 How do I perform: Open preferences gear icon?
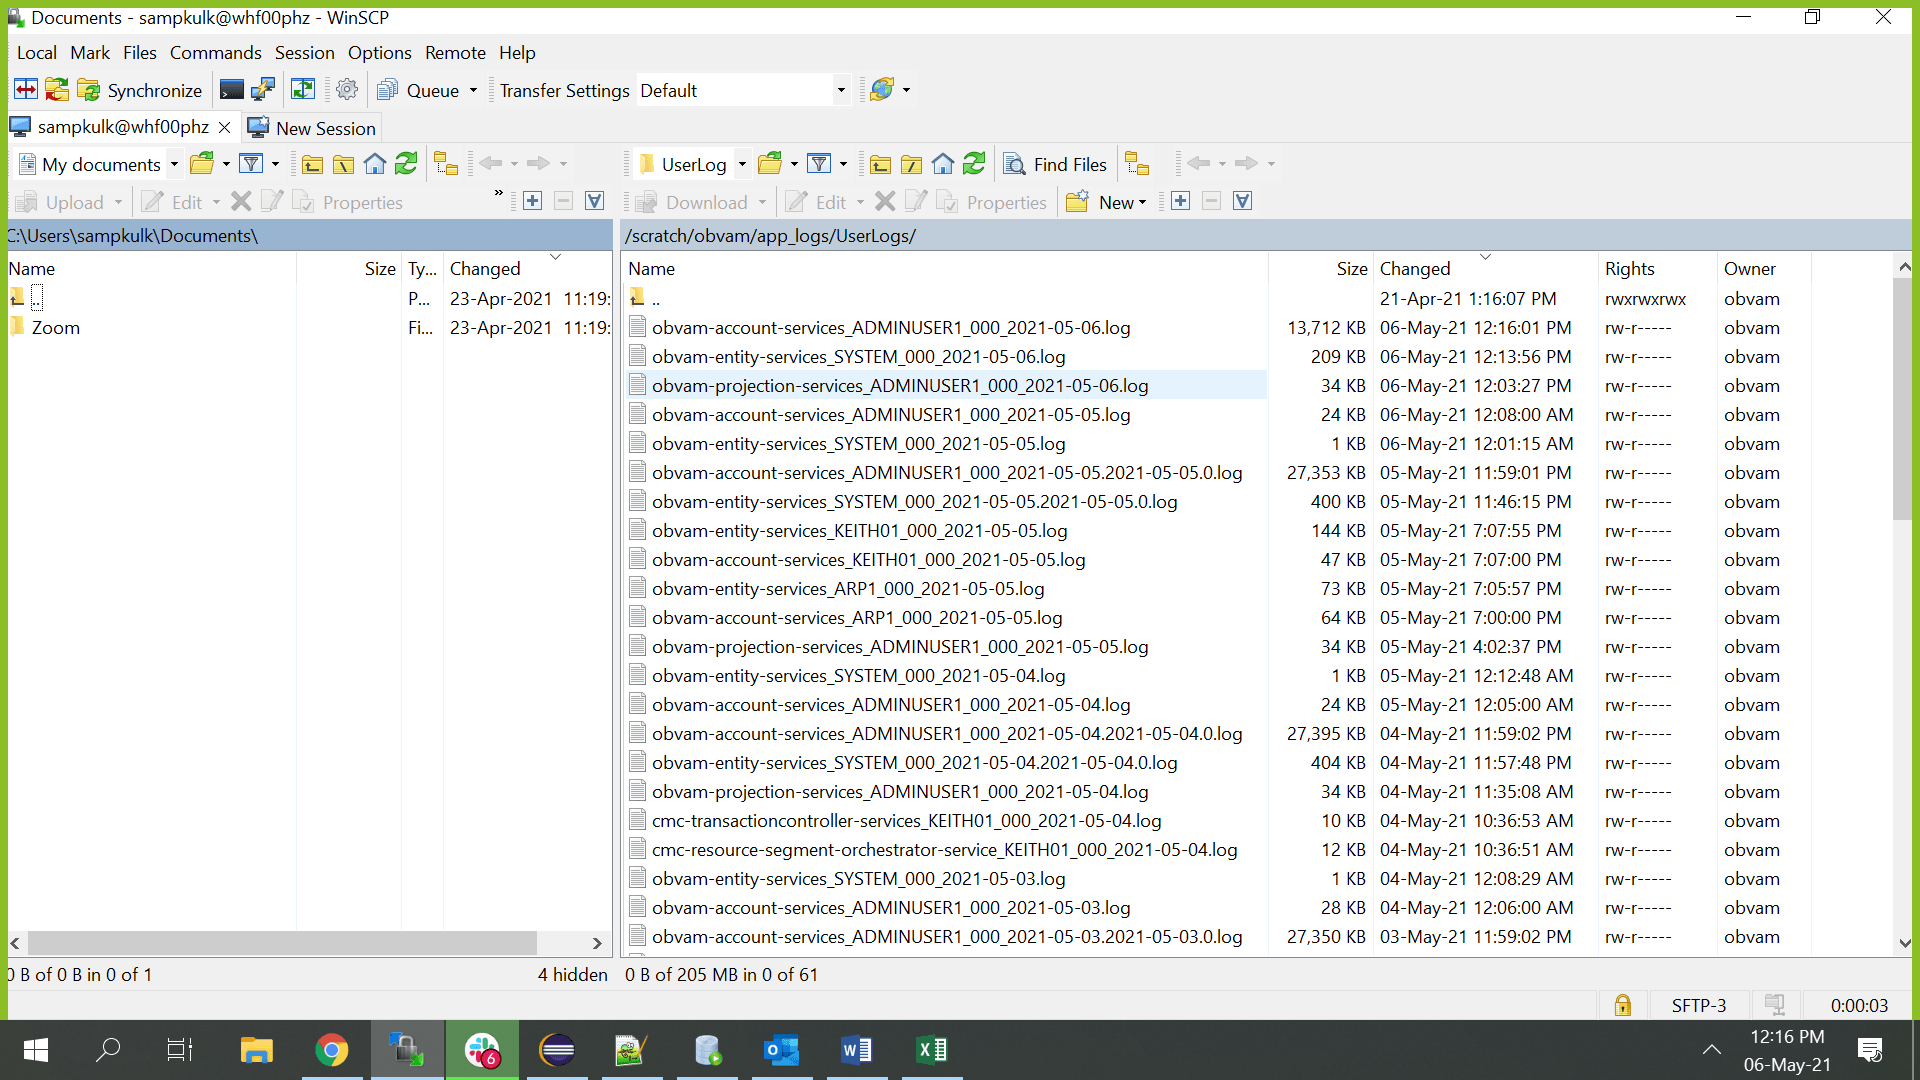347,90
